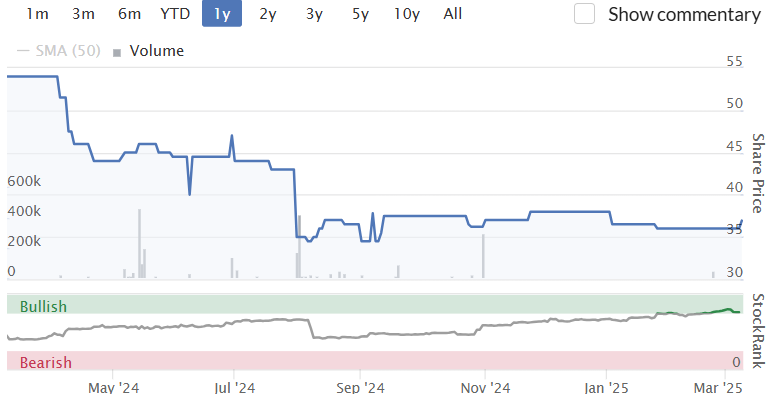Image resolution: width=768 pixels, height=394 pixels.
Task: Click the StockRank axis title
Action: click(758, 330)
